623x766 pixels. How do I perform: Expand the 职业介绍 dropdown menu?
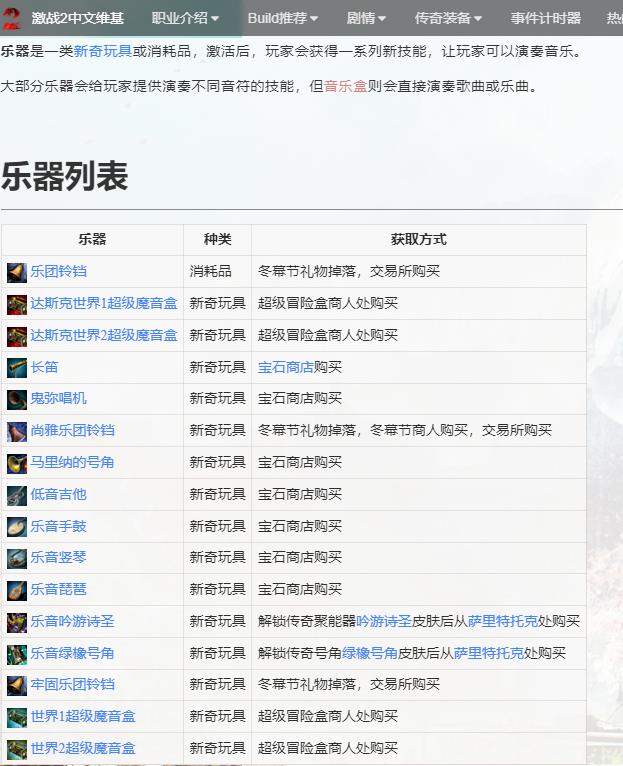click(x=185, y=18)
